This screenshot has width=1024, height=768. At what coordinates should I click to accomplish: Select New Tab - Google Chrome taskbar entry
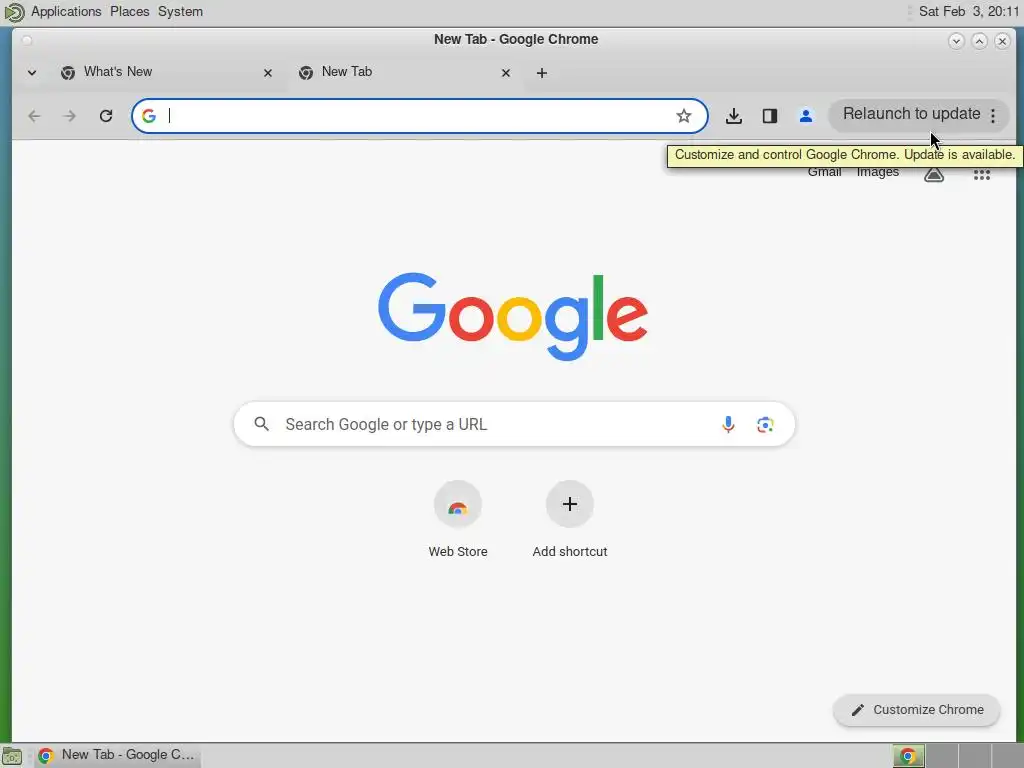coord(117,756)
